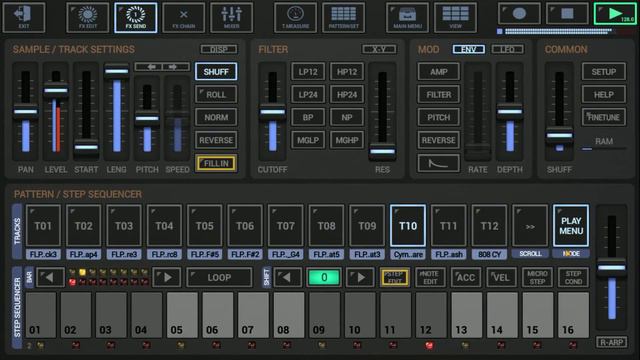Select FILTER modulation target
The width and height of the screenshot is (640, 360).
tap(438, 95)
